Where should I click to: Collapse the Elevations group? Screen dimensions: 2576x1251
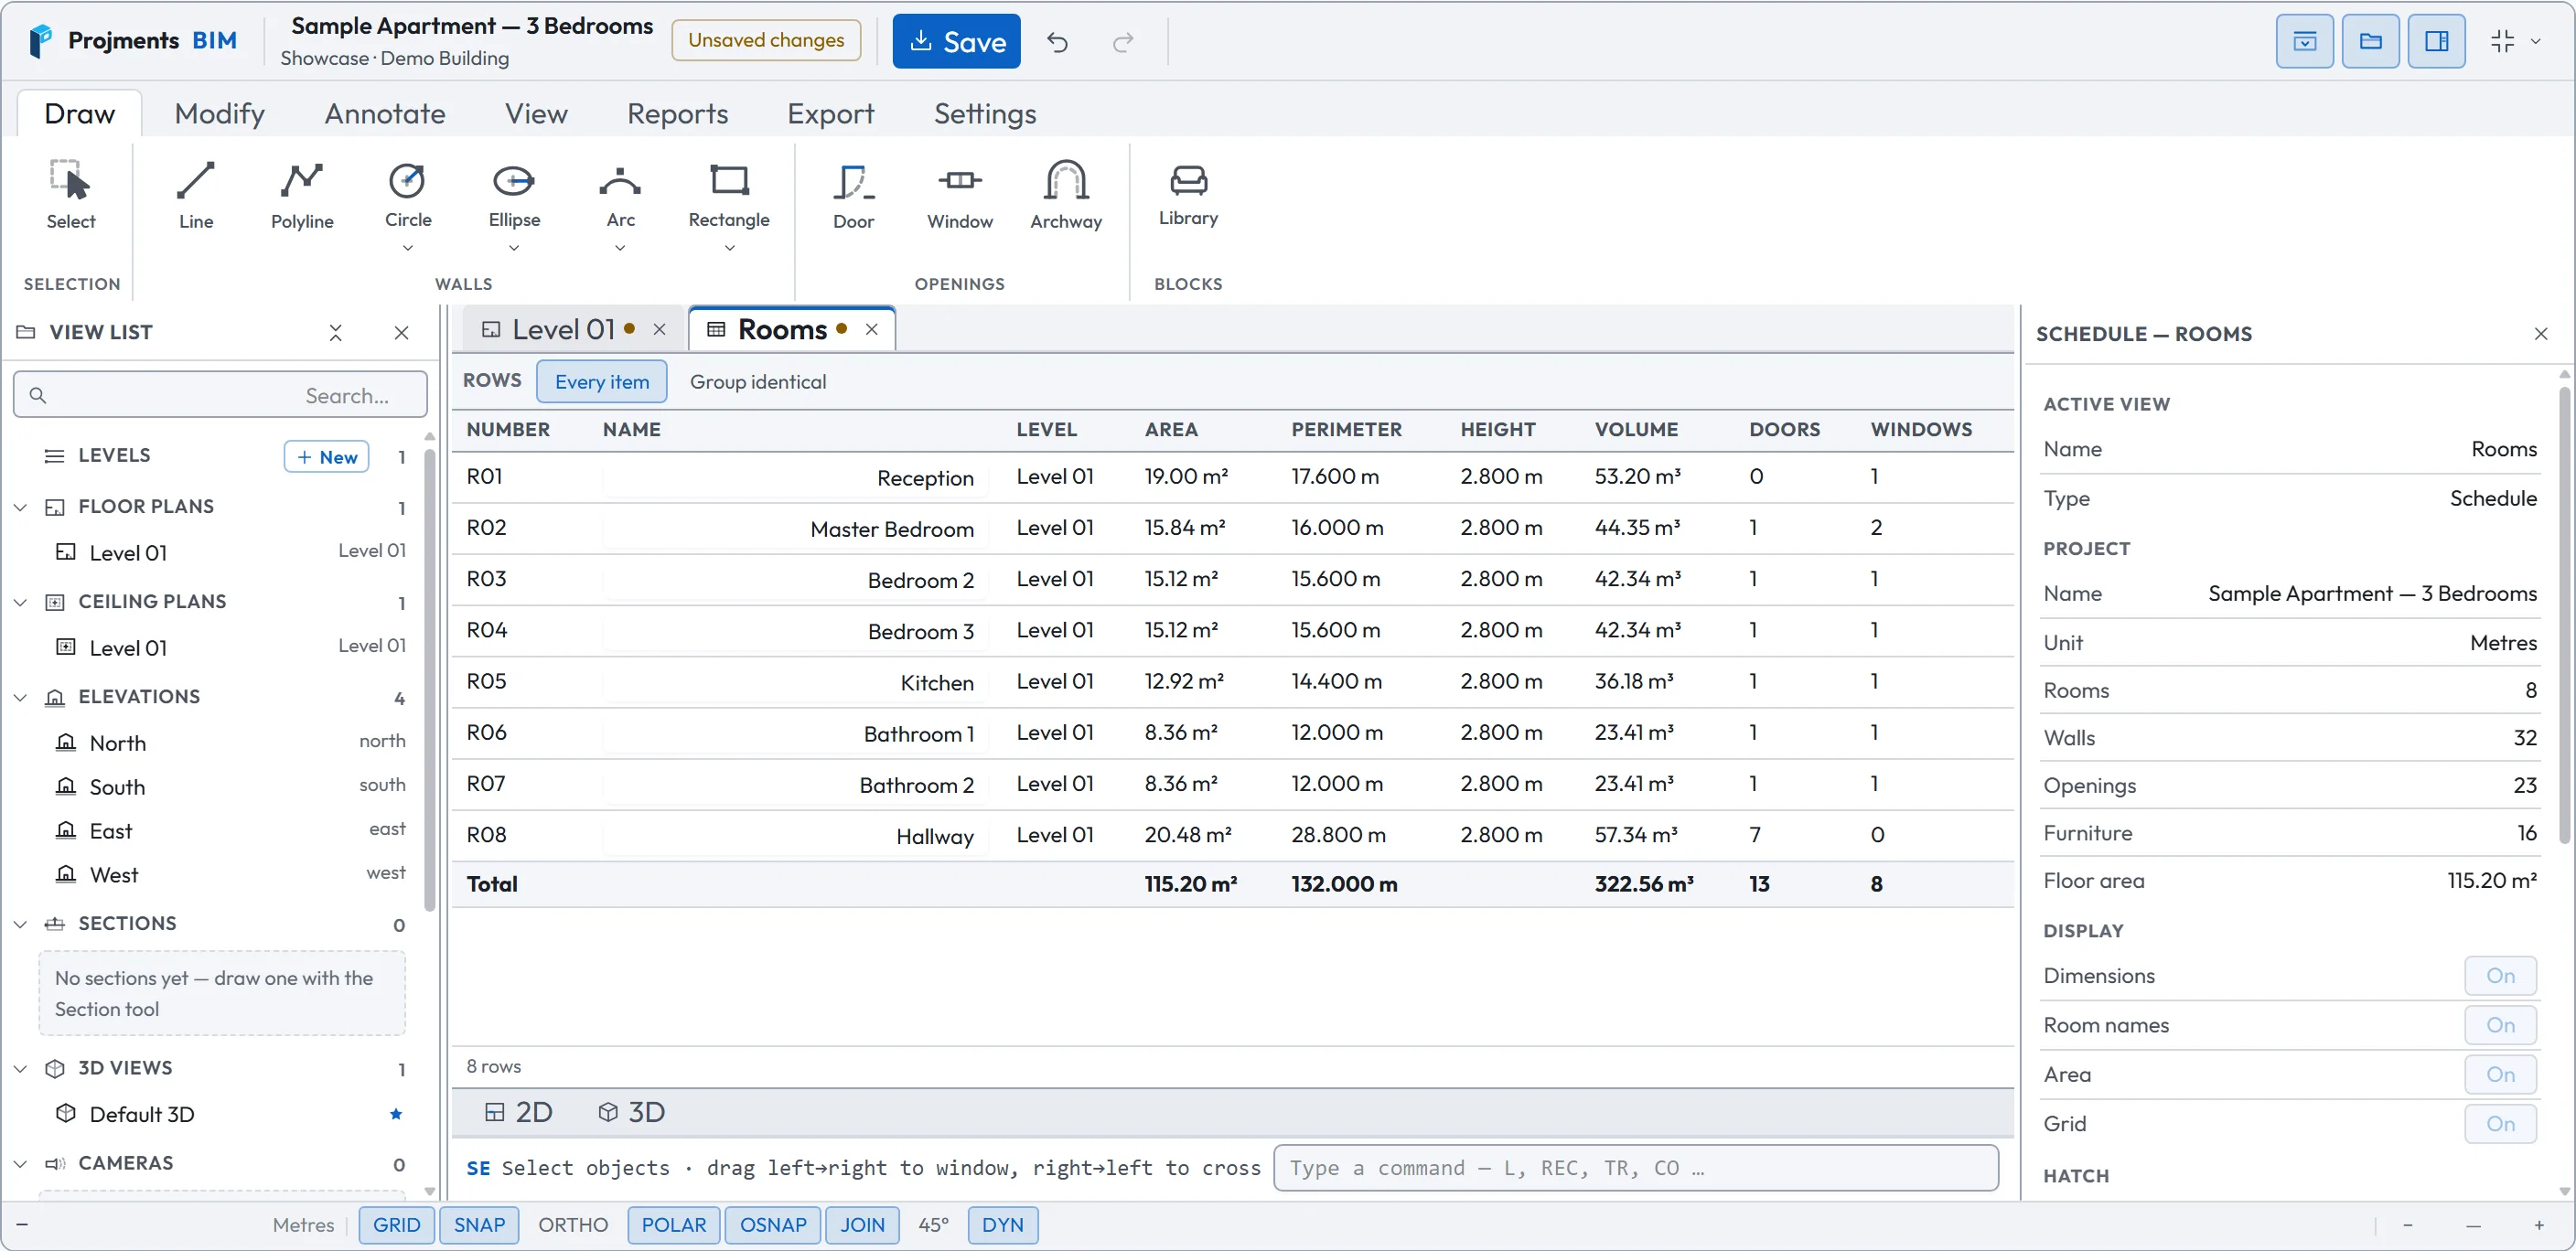(x=20, y=697)
